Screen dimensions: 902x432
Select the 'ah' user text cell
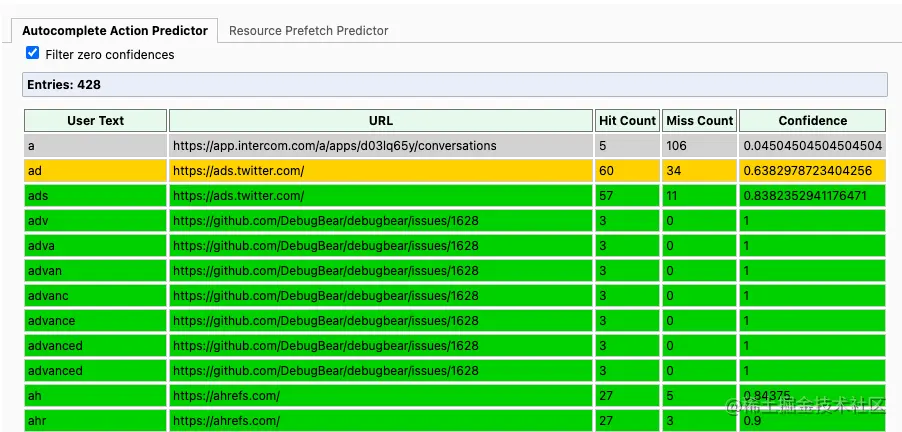tap(95, 396)
